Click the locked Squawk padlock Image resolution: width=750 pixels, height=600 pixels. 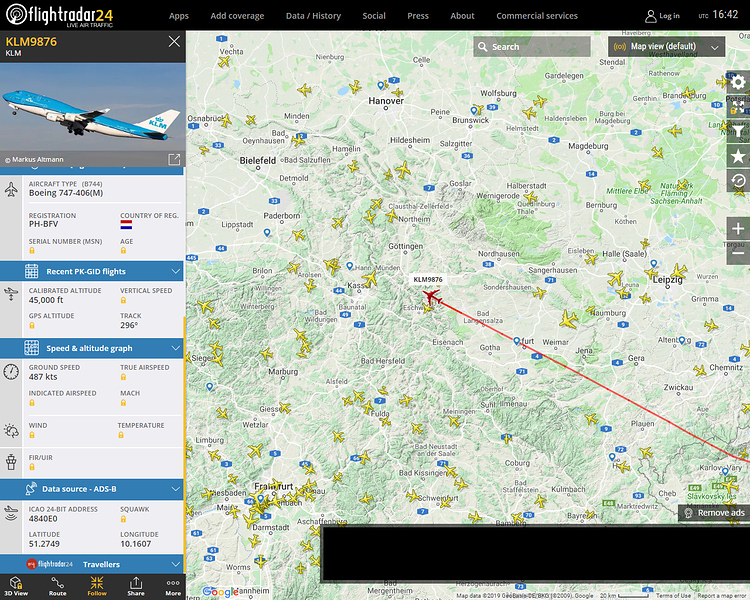tap(123, 519)
